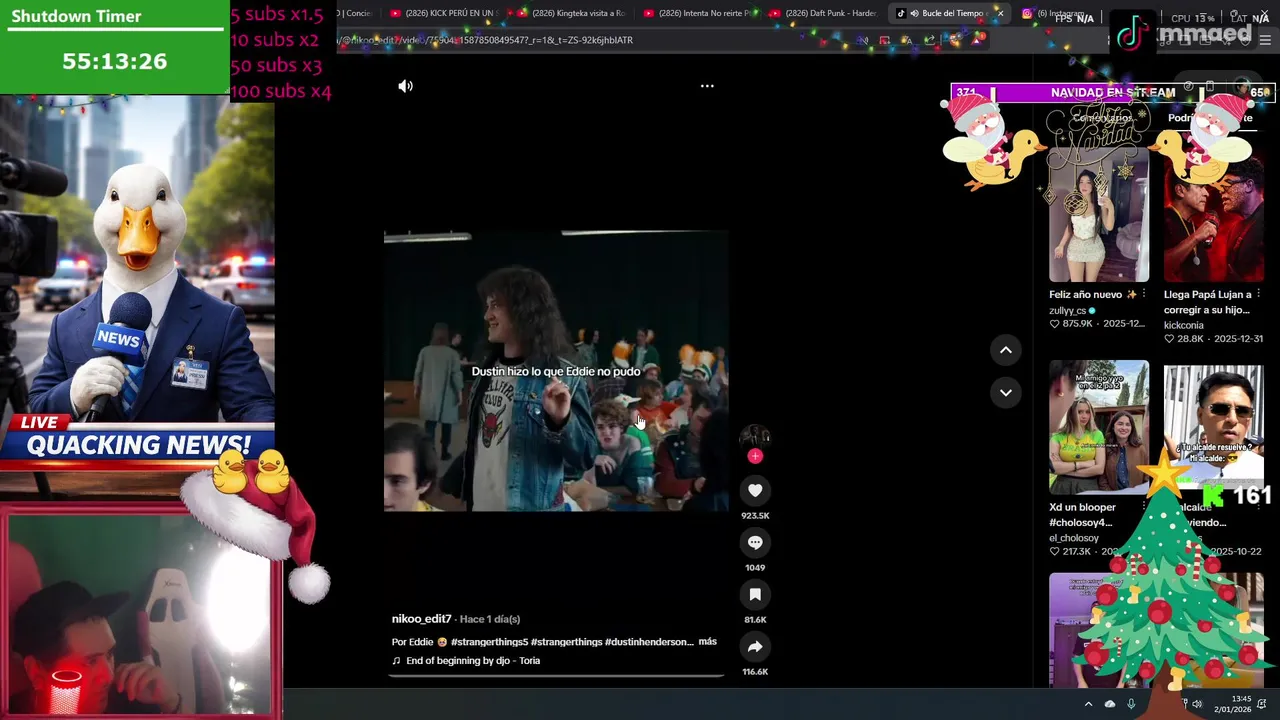Image resolution: width=1280 pixels, height=720 pixels.
Task: Pause the Stranger Things video player
Action: (x=556, y=371)
